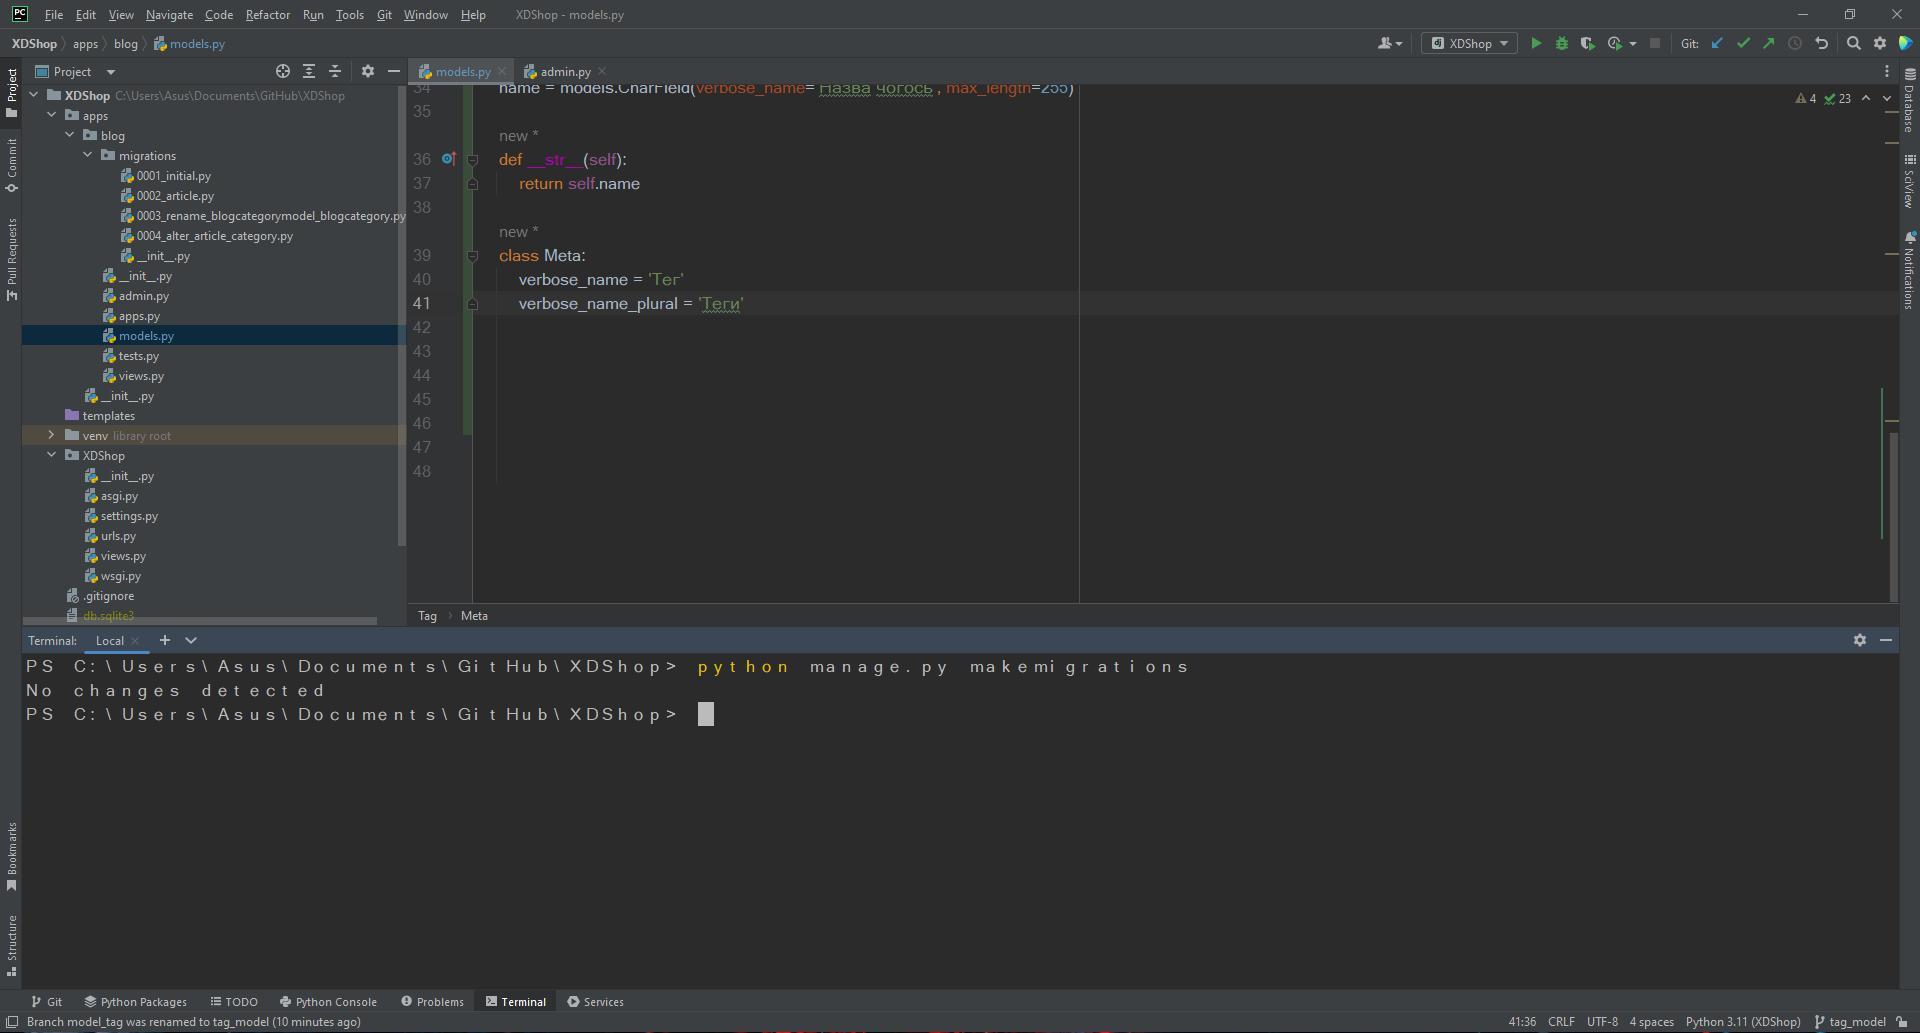Viewport: 1920px width, 1033px height.
Task: Open settings.py in project tree
Action: (x=129, y=516)
